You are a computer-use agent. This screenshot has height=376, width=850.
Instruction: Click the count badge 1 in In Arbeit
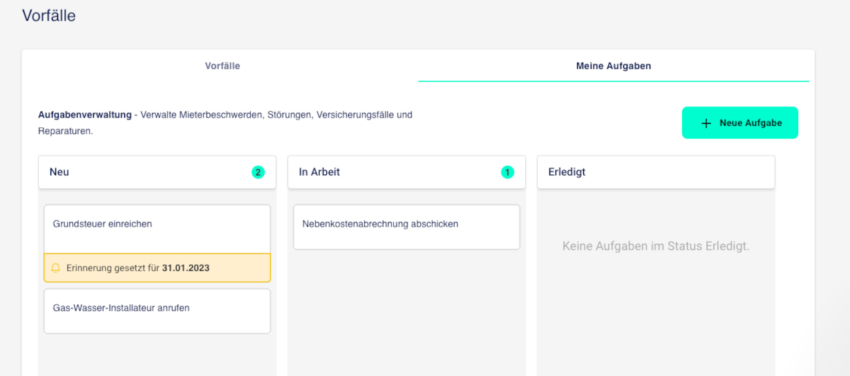tap(507, 172)
